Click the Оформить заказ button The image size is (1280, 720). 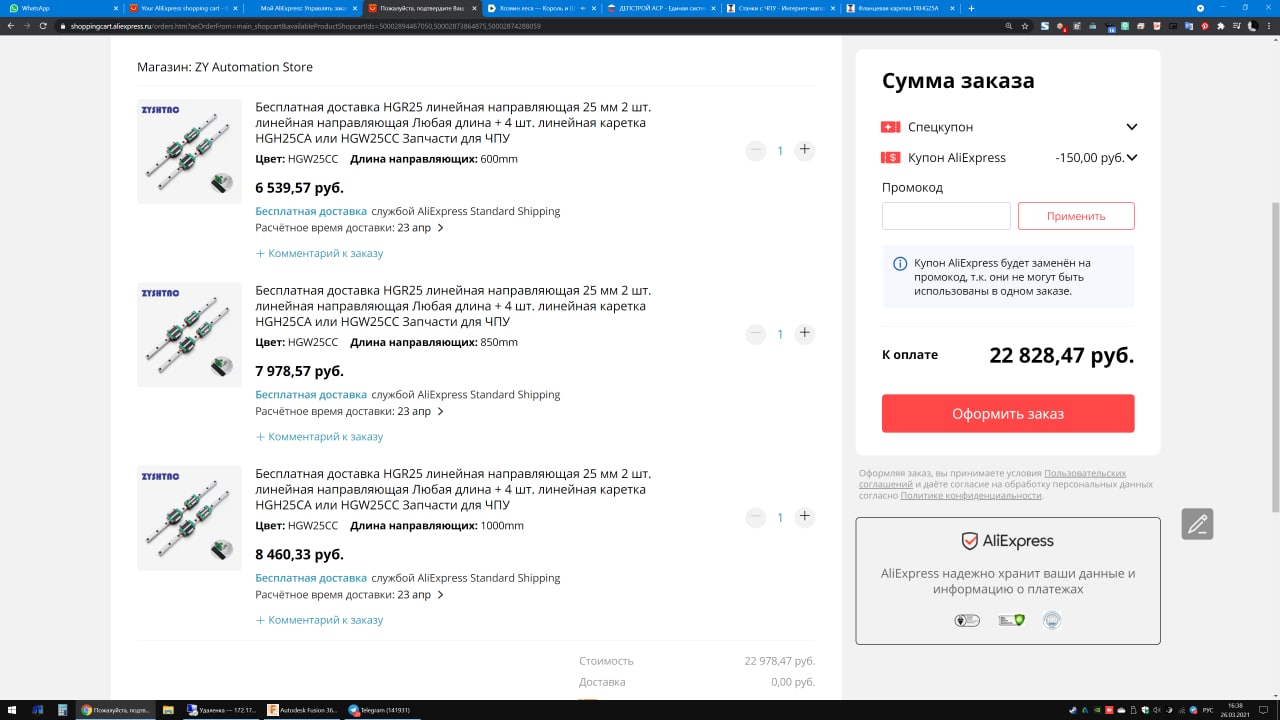pos(1008,413)
